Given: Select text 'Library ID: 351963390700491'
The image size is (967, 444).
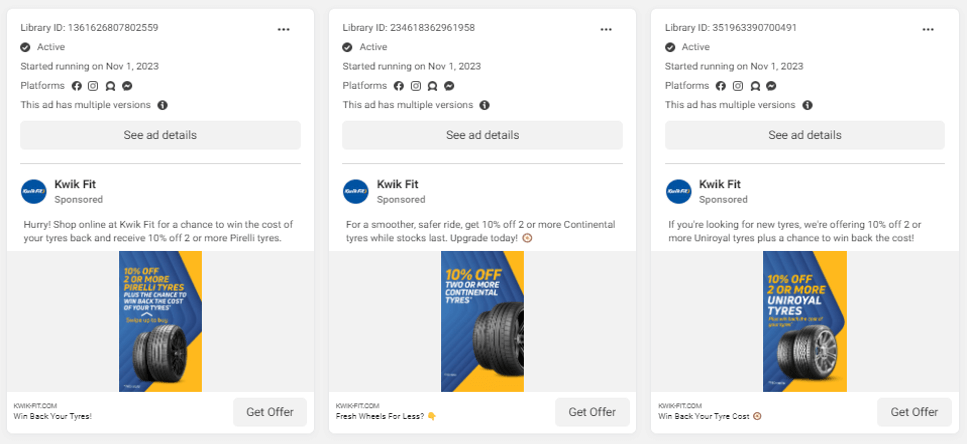Looking at the screenshot, I should tap(731, 28).
